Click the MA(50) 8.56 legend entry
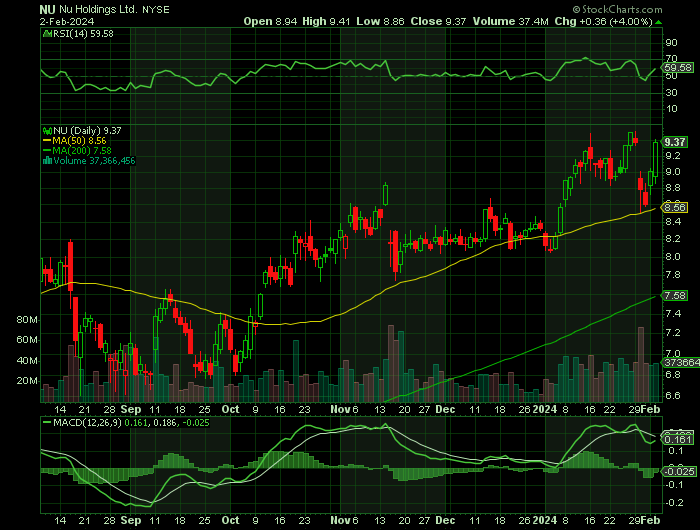The width and height of the screenshot is (700, 530). point(79,141)
